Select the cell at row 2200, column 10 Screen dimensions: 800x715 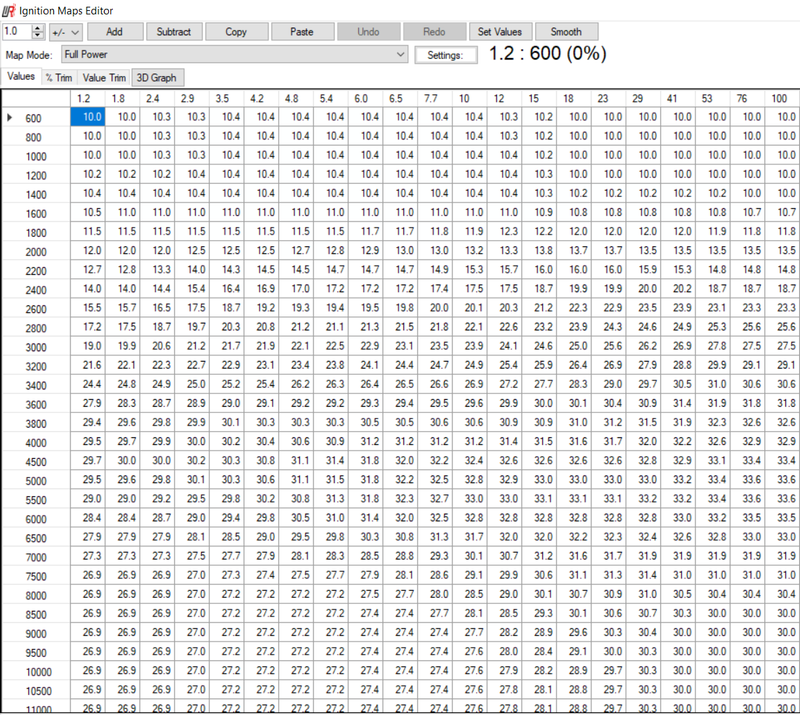click(469, 269)
